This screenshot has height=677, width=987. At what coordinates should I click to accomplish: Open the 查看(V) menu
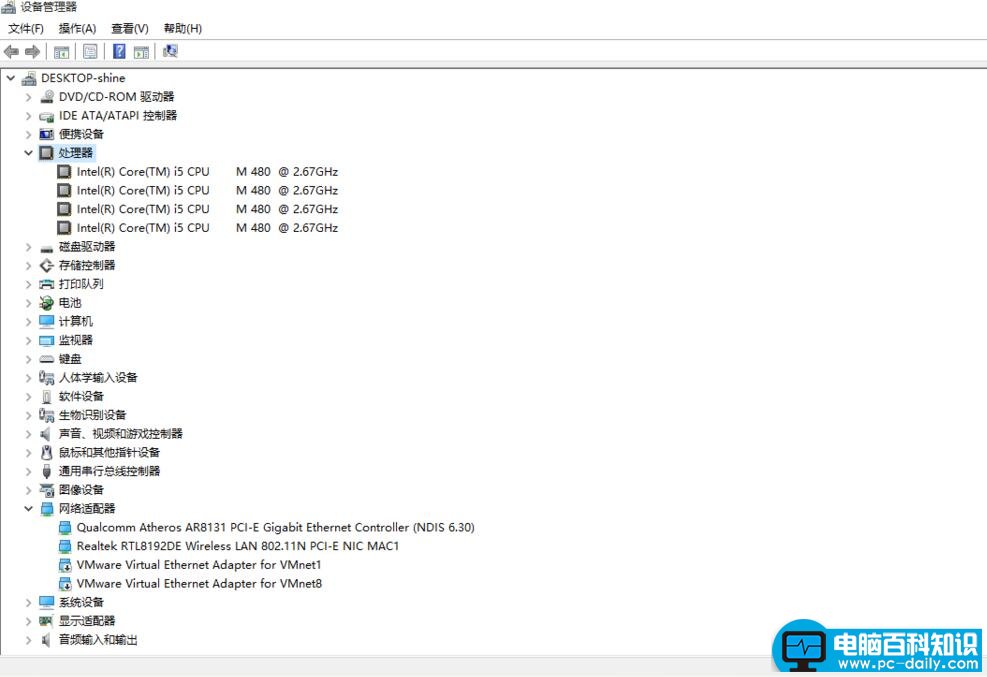tap(129, 29)
